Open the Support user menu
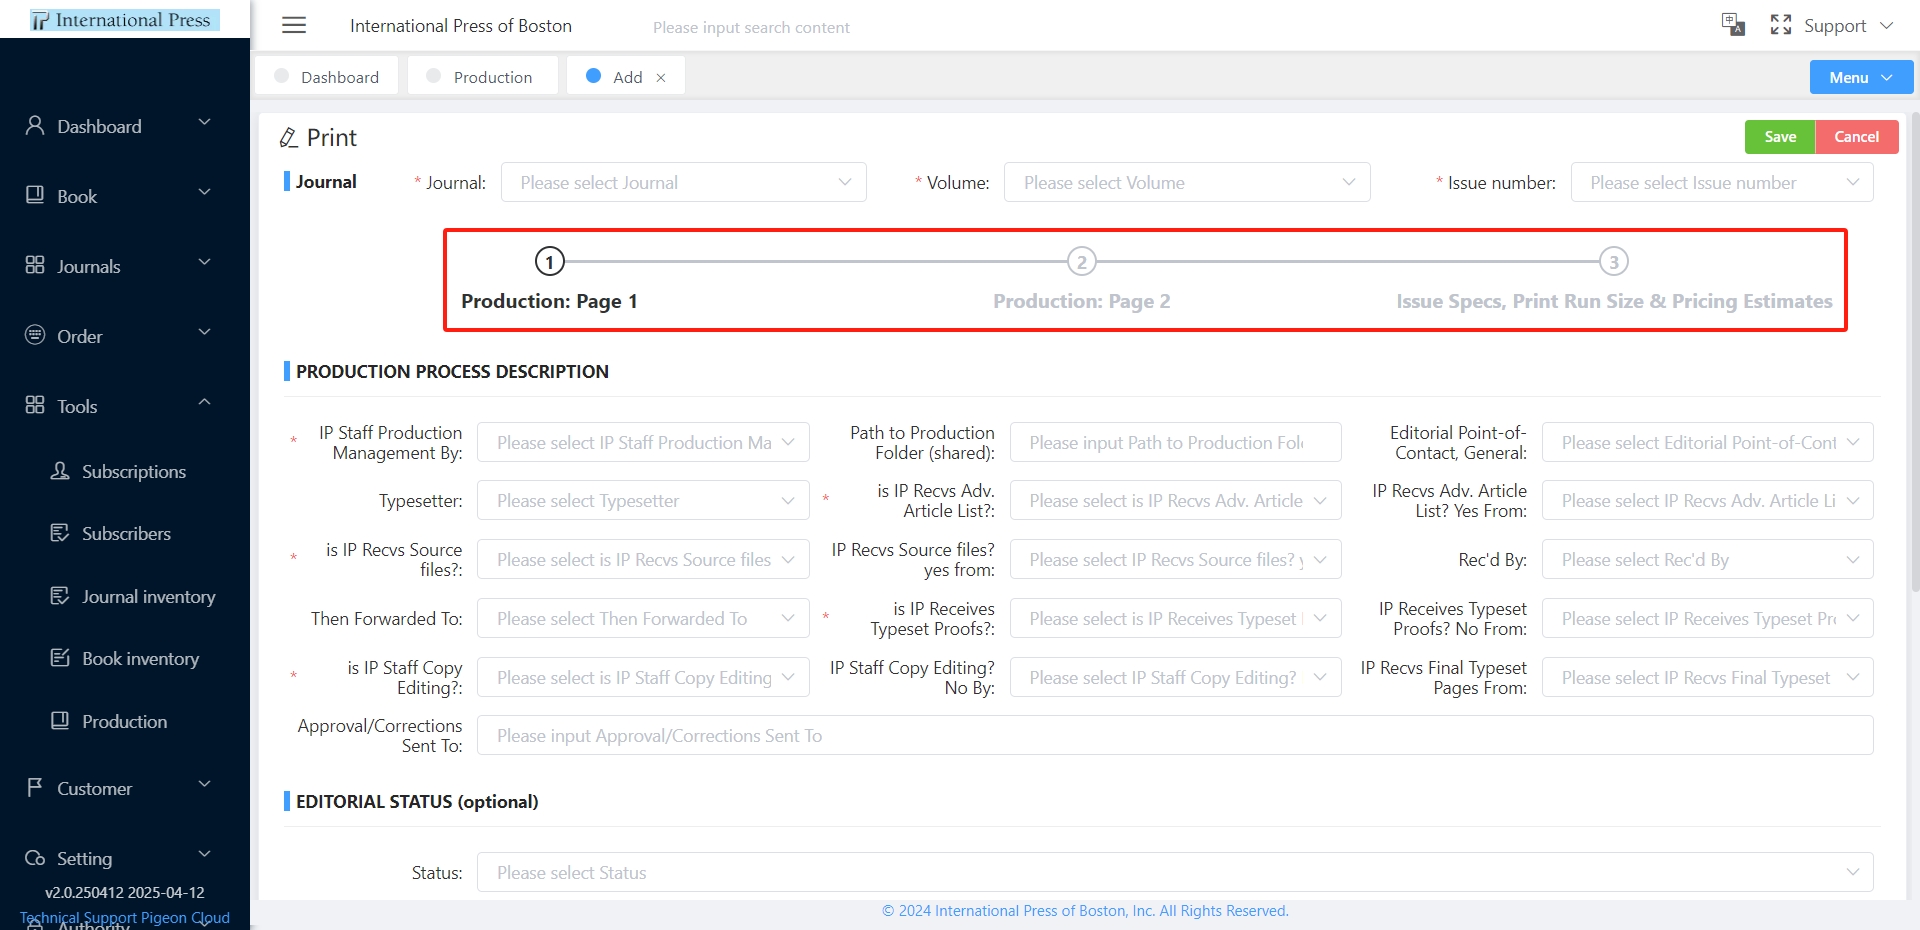 [x=1848, y=26]
